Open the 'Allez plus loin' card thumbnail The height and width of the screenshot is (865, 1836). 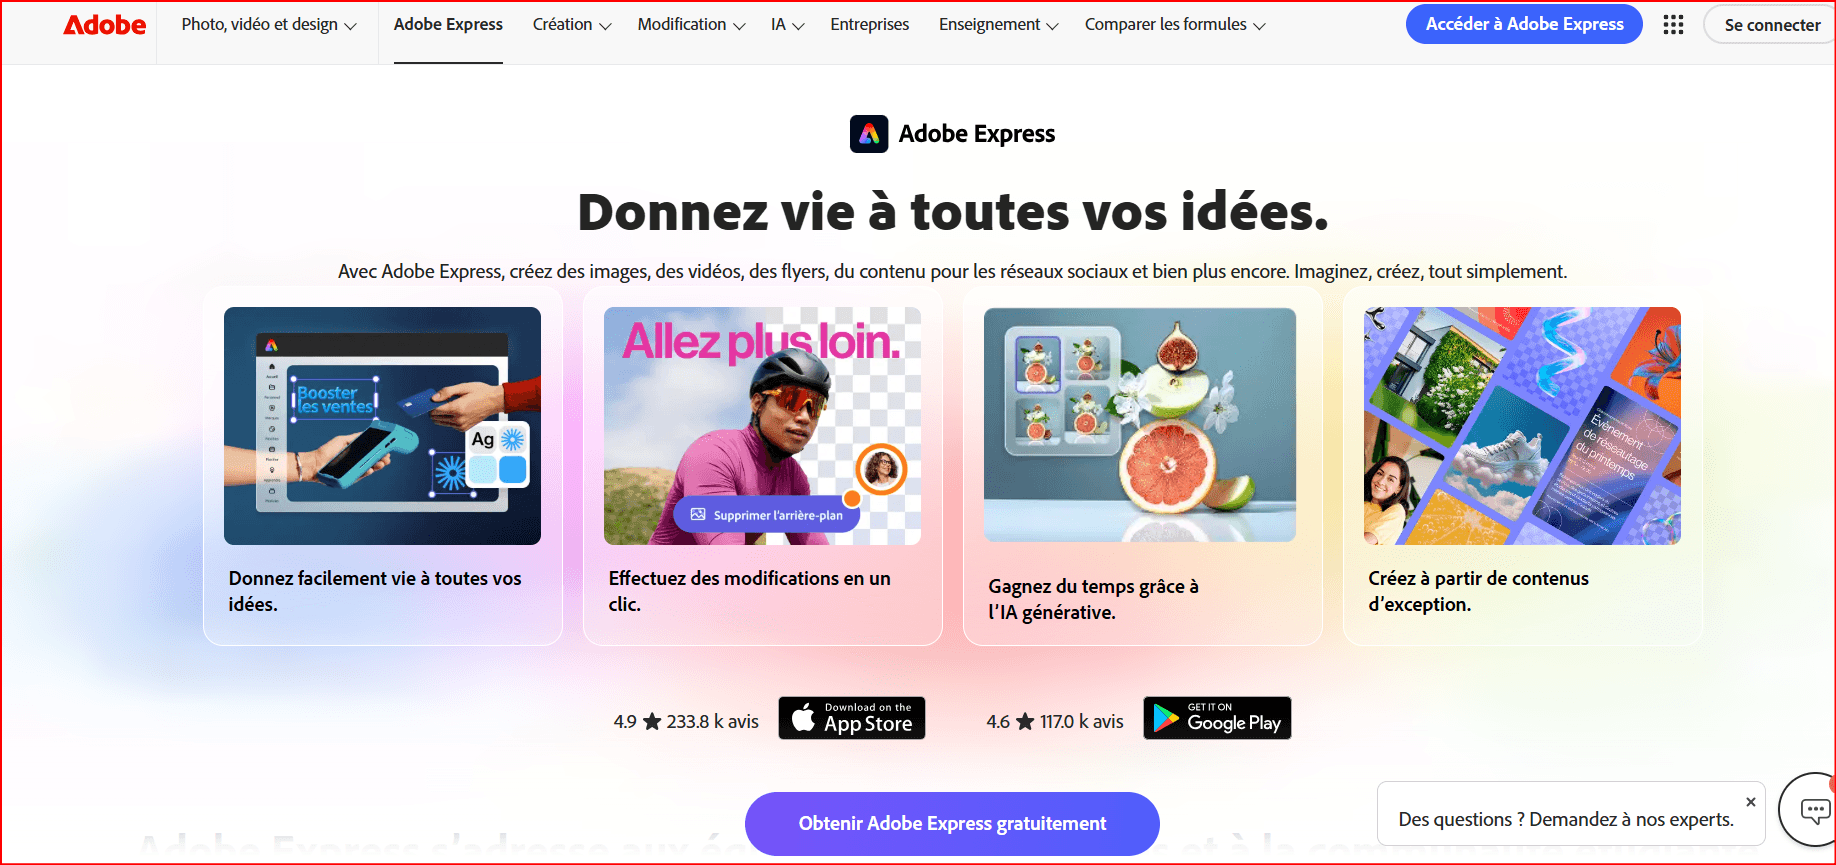pyautogui.click(x=762, y=426)
